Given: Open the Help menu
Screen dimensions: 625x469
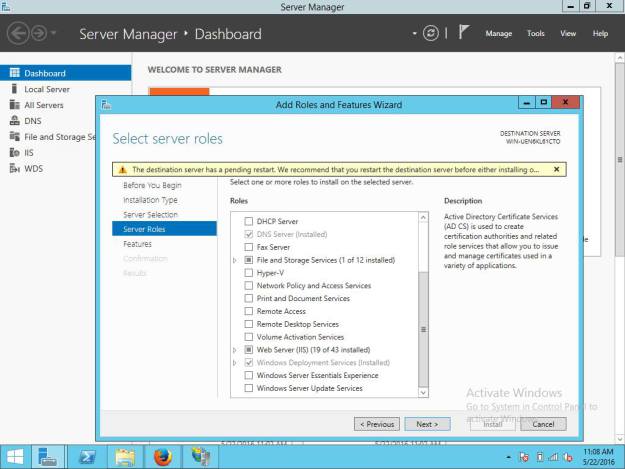Looking at the screenshot, I should (x=600, y=33).
